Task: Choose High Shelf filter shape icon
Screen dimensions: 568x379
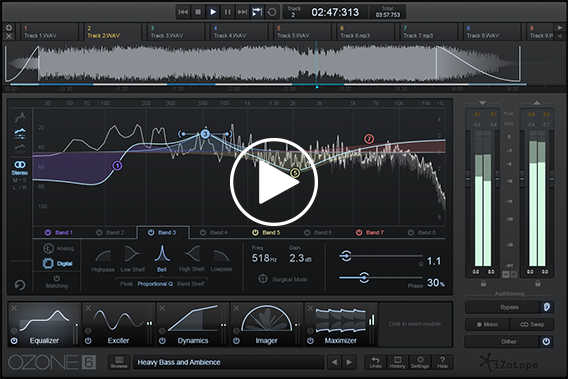Action: click(192, 254)
